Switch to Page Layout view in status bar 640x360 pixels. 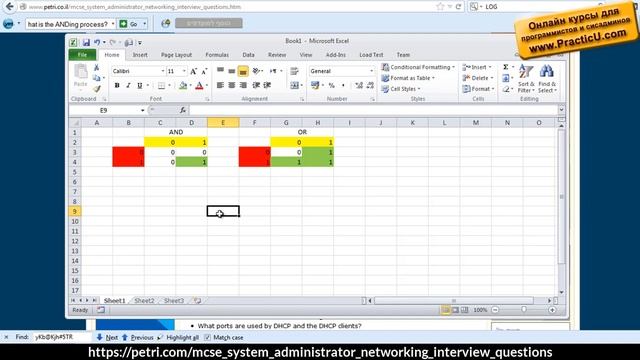[x=456, y=310]
